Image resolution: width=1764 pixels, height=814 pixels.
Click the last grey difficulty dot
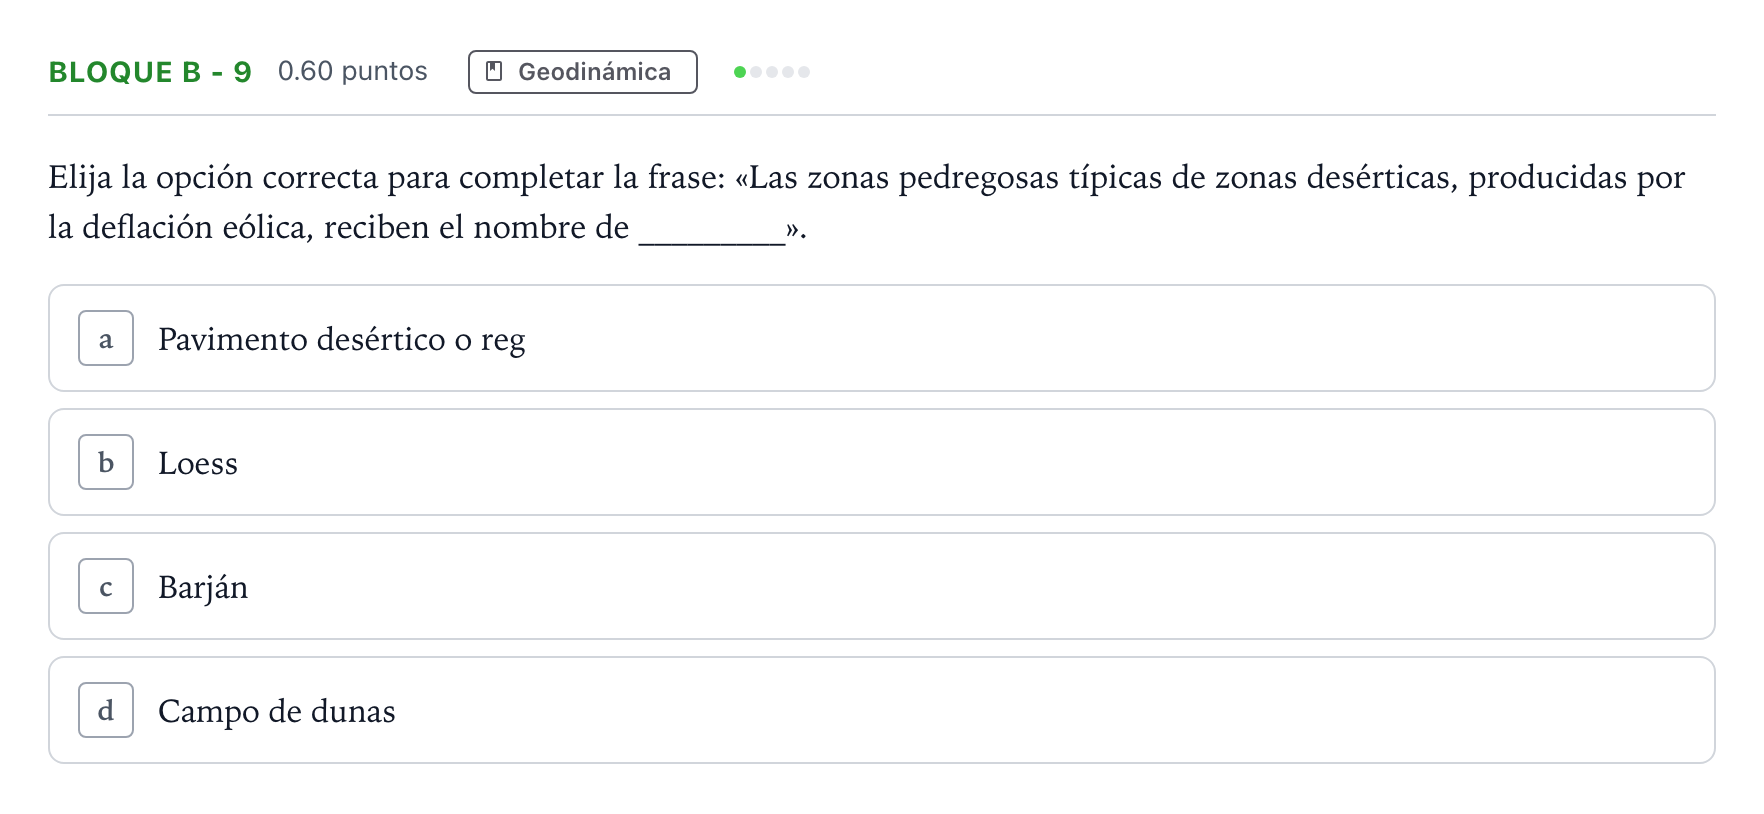(804, 72)
